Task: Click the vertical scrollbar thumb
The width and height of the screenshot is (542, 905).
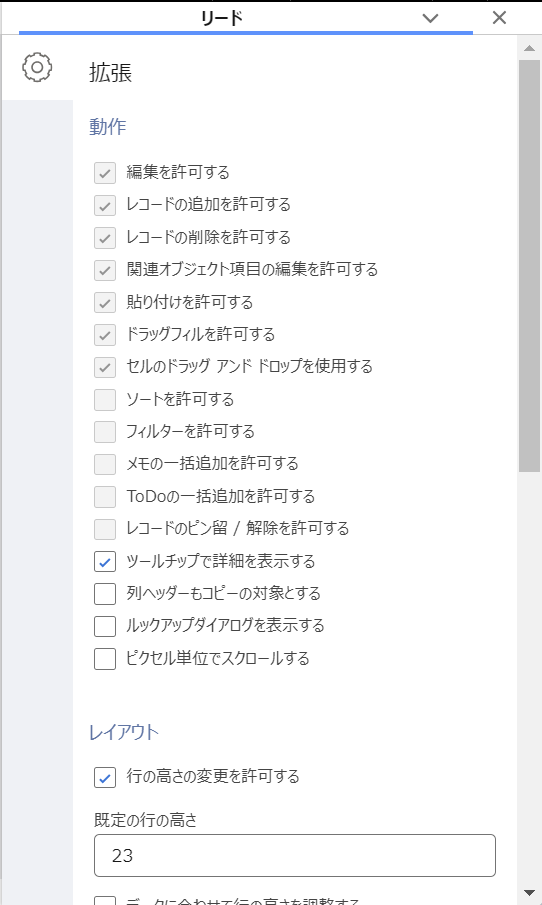Action: pos(529,265)
